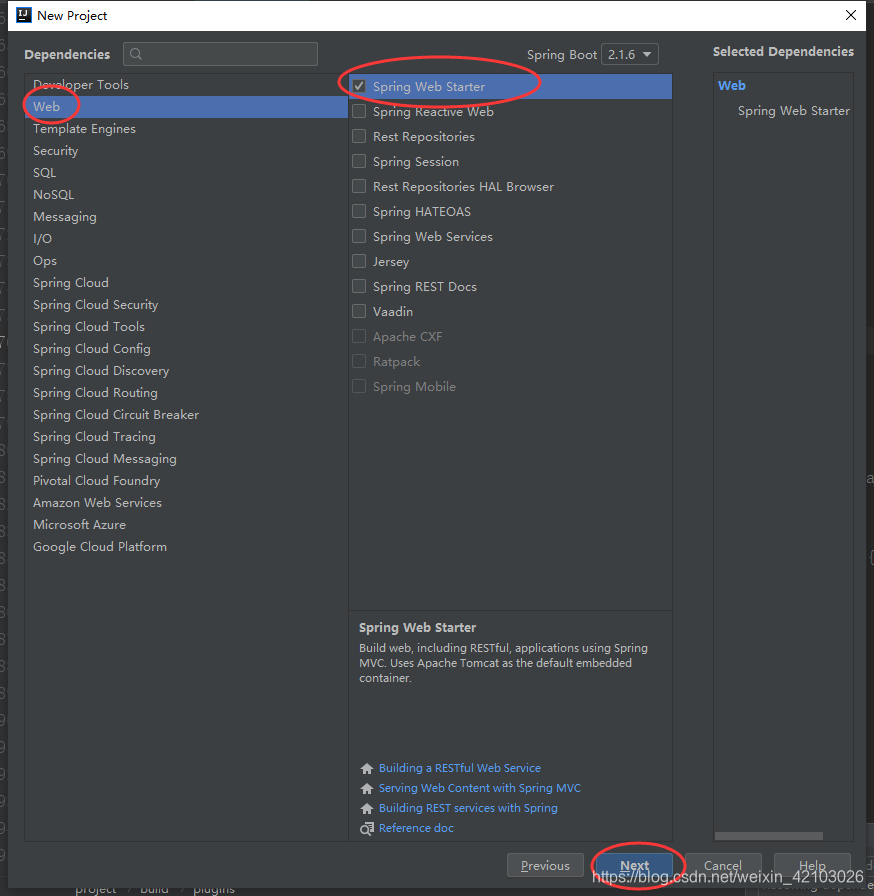Focus the dependencies search field

(x=220, y=54)
